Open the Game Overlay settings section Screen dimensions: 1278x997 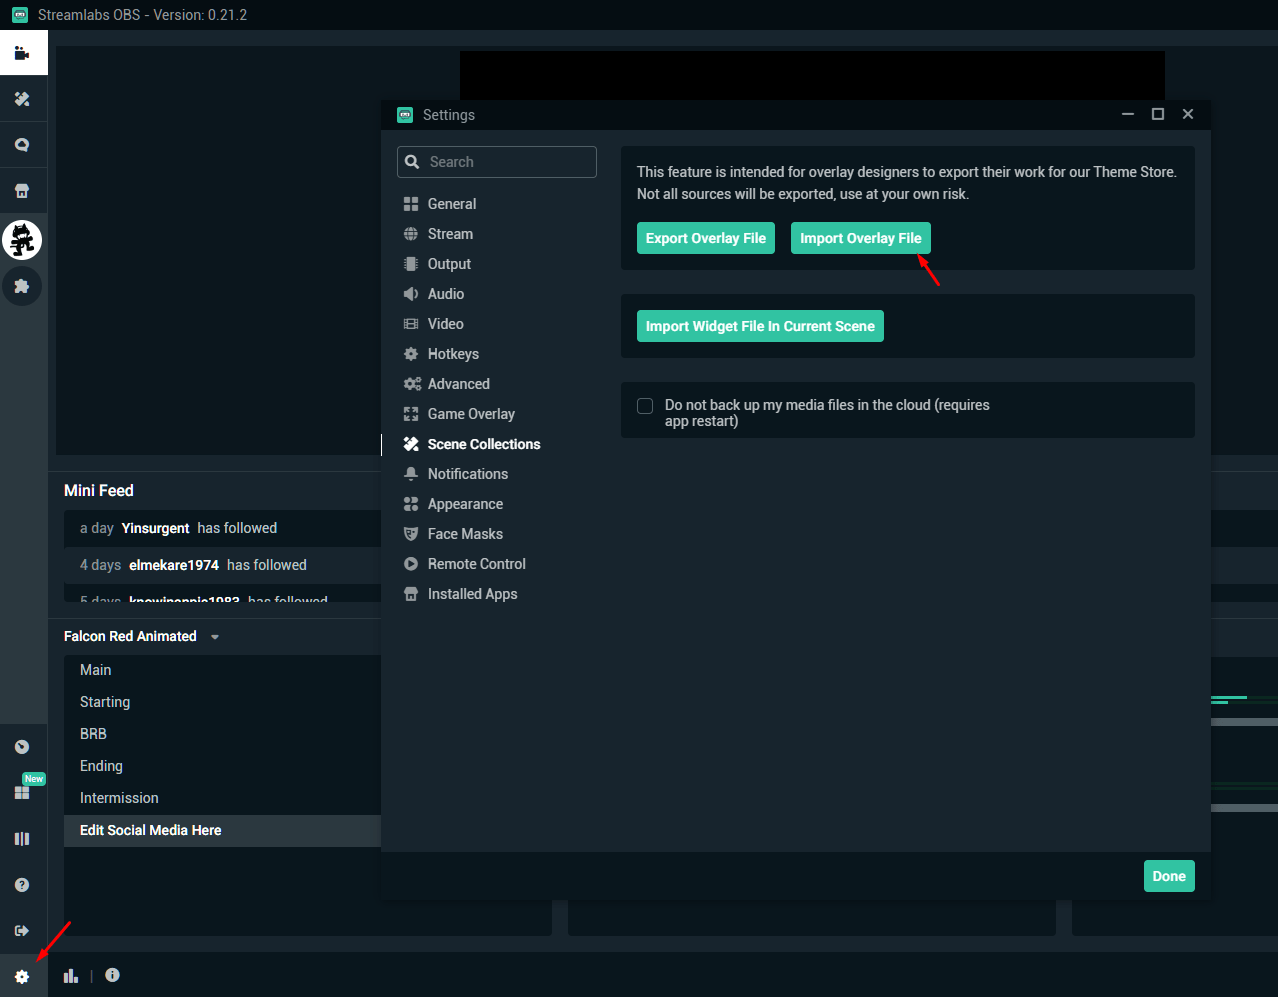pyautogui.click(x=471, y=413)
